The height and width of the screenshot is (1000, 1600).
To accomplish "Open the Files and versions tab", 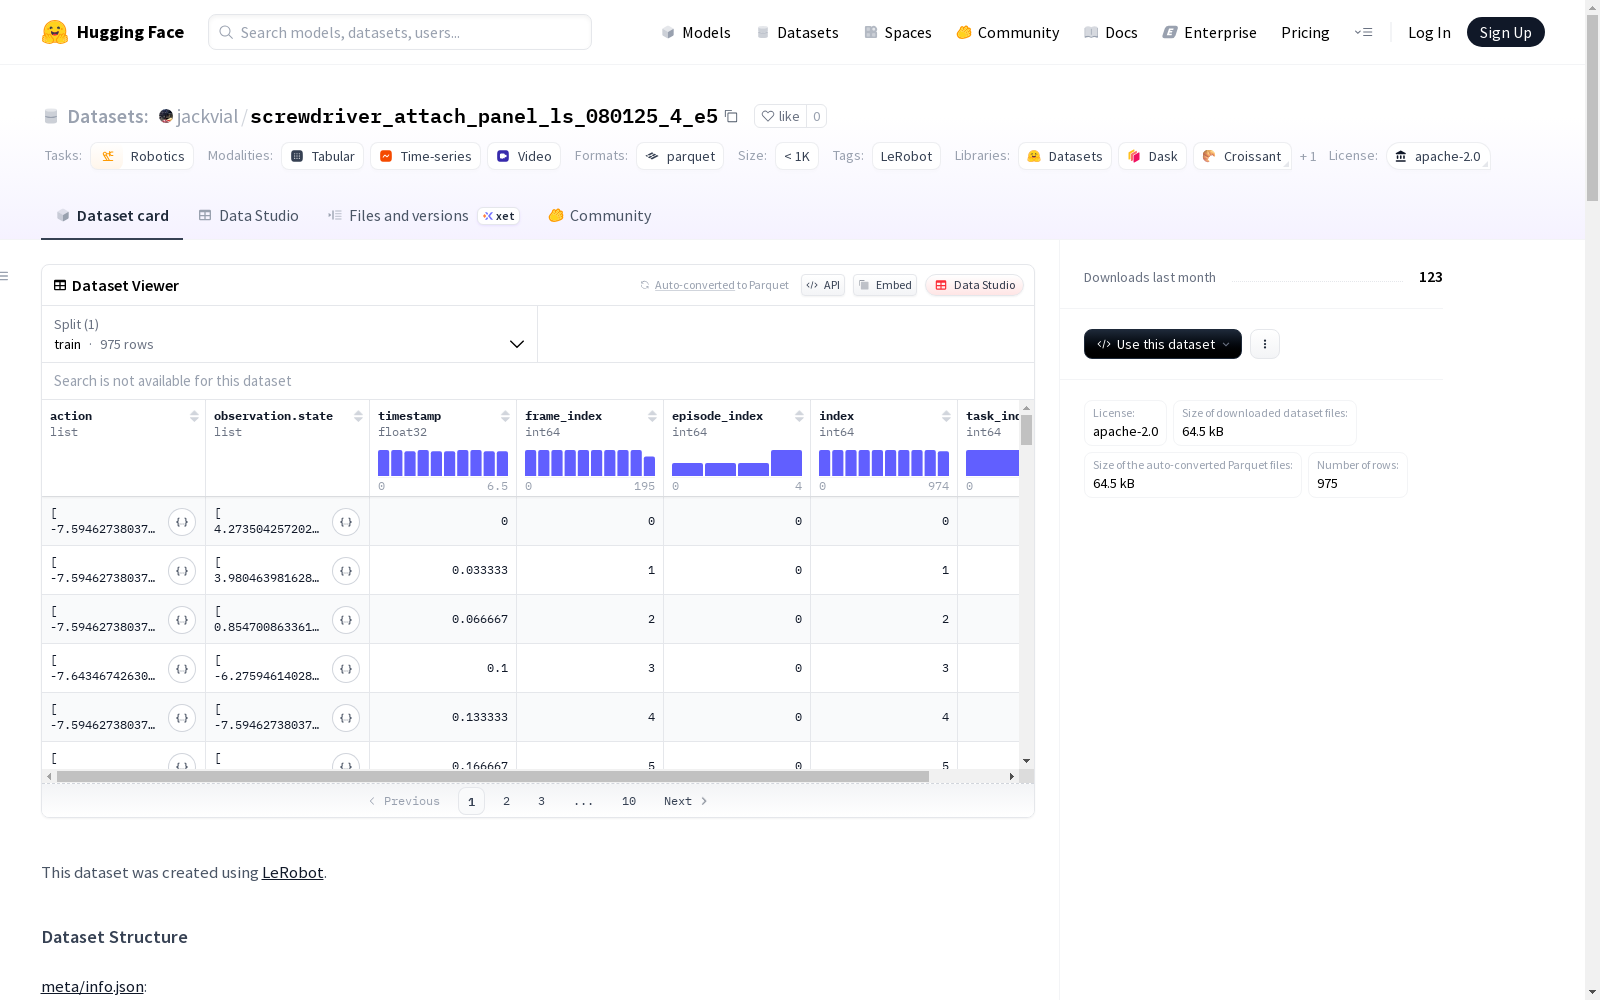I will [423, 216].
